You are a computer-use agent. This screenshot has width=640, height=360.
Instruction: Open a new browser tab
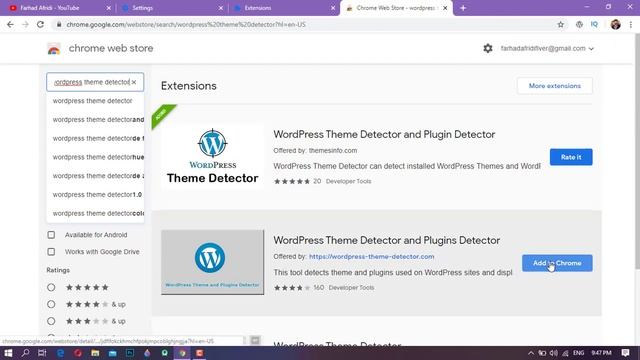[x=463, y=8]
